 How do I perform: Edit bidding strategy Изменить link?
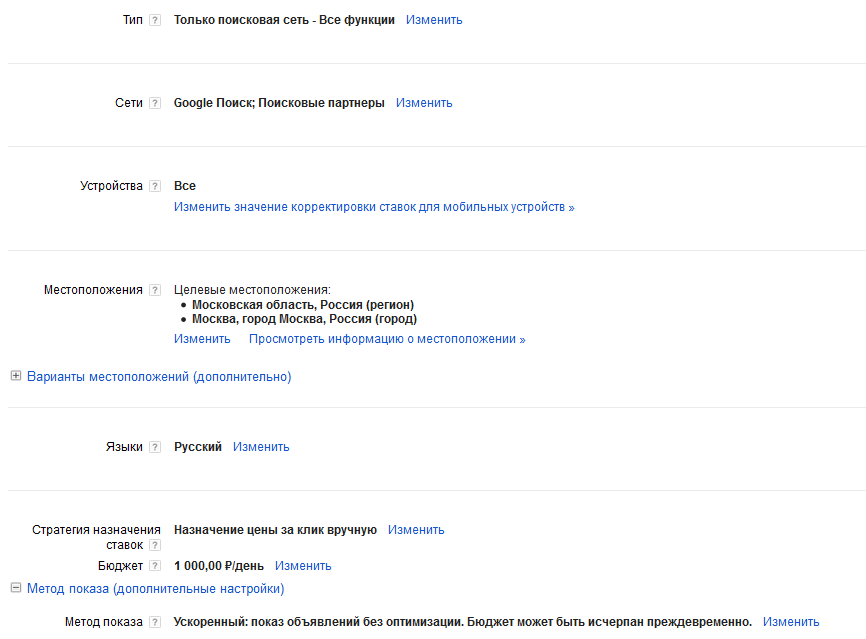pyautogui.click(x=416, y=530)
